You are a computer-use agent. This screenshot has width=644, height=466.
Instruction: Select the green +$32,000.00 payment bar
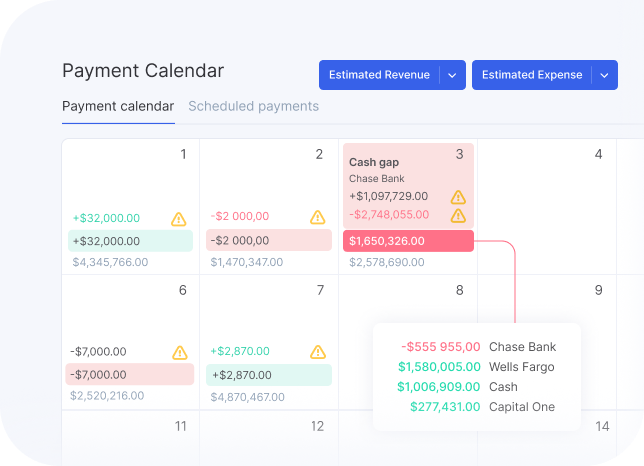(130, 241)
